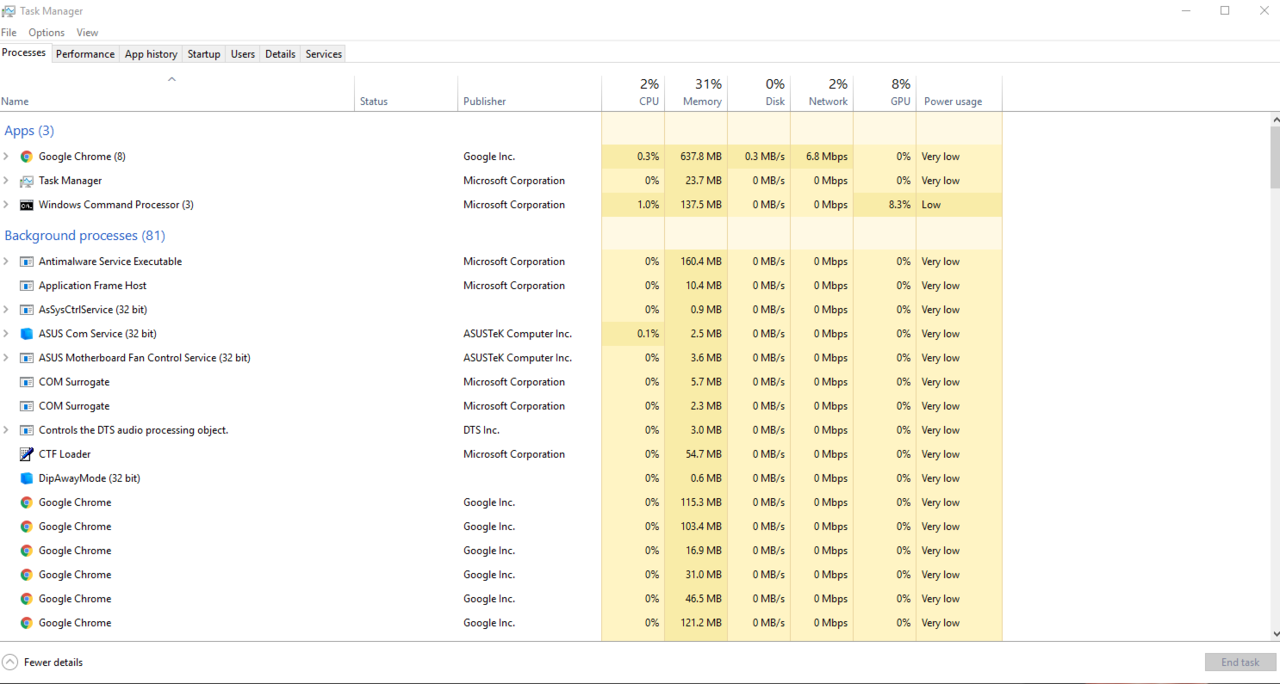Click the DTS Inc. publisher cell

(x=482, y=430)
